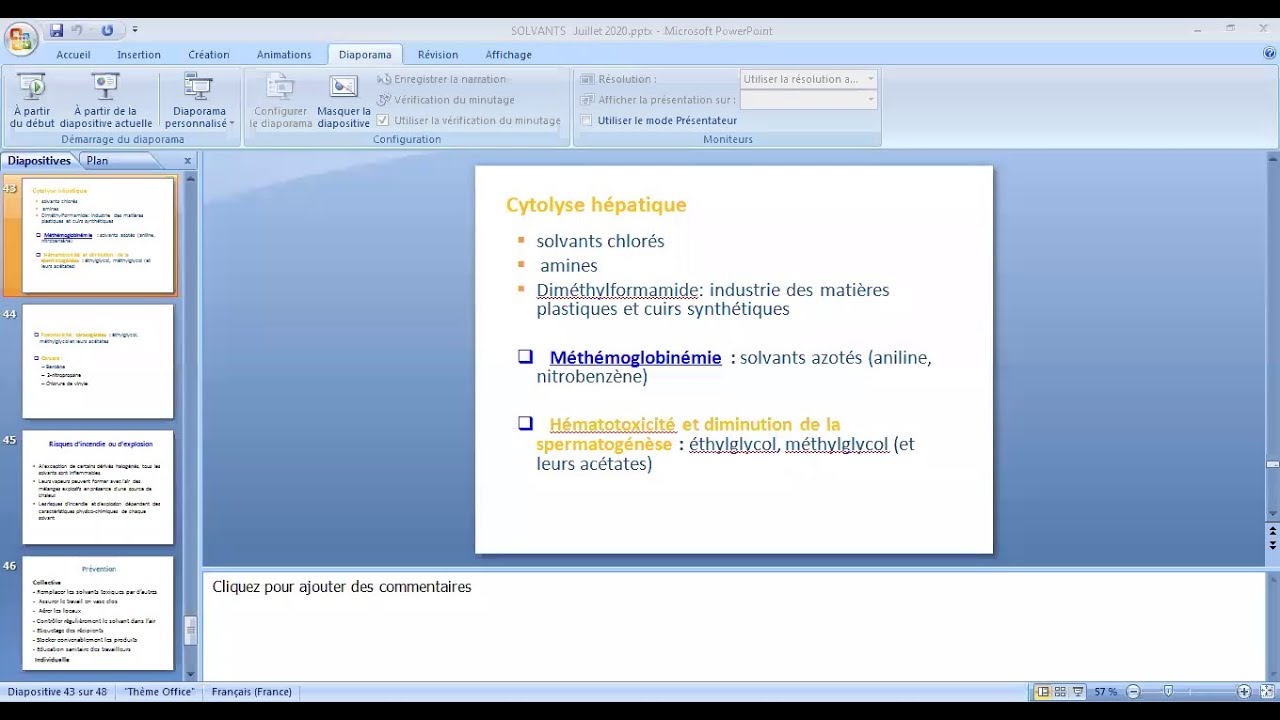
Task: Select the Diapositives pane tab
Action: tap(39, 160)
